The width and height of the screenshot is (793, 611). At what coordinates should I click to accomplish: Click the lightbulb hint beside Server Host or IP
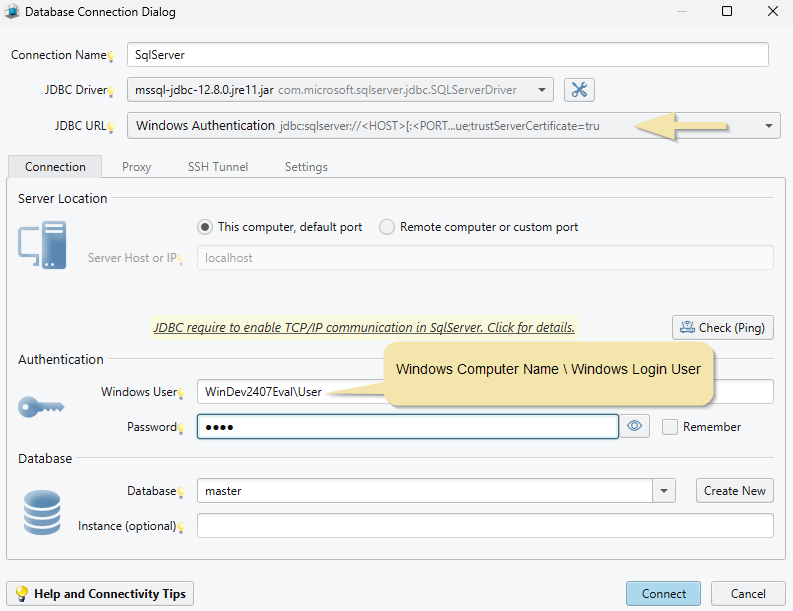click(183, 260)
